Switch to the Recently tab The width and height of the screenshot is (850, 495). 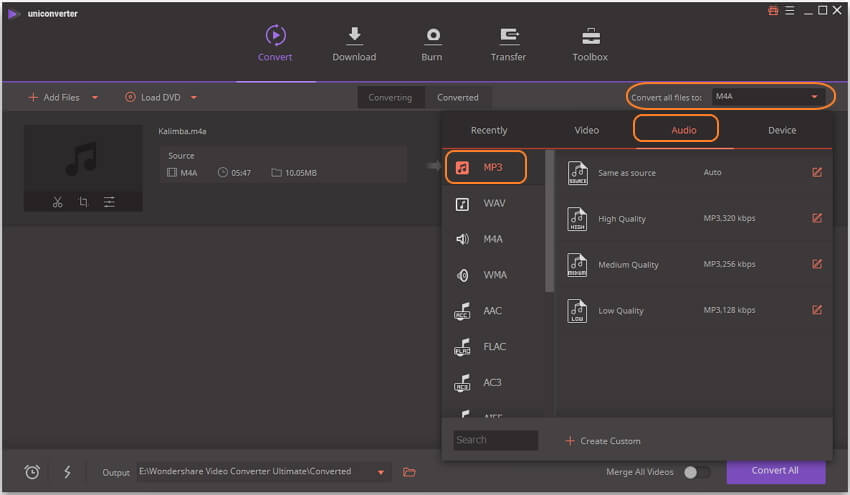pos(489,130)
